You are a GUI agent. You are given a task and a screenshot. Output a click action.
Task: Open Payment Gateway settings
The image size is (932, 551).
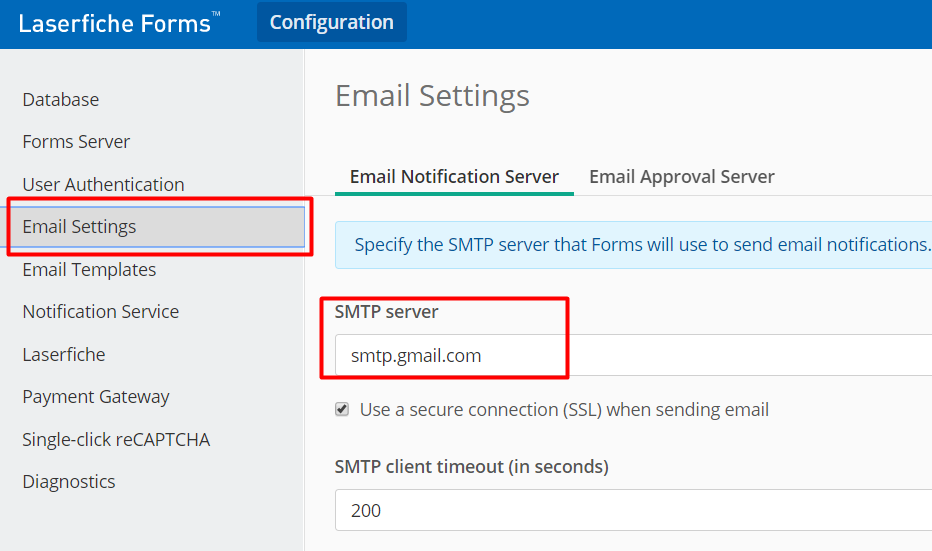pos(96,396)
